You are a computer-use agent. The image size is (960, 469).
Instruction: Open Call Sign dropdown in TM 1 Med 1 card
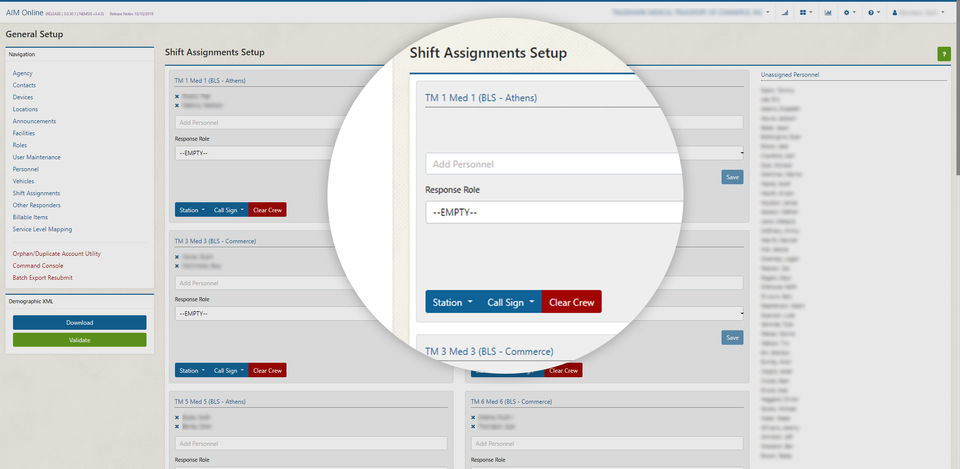[229, 210]
